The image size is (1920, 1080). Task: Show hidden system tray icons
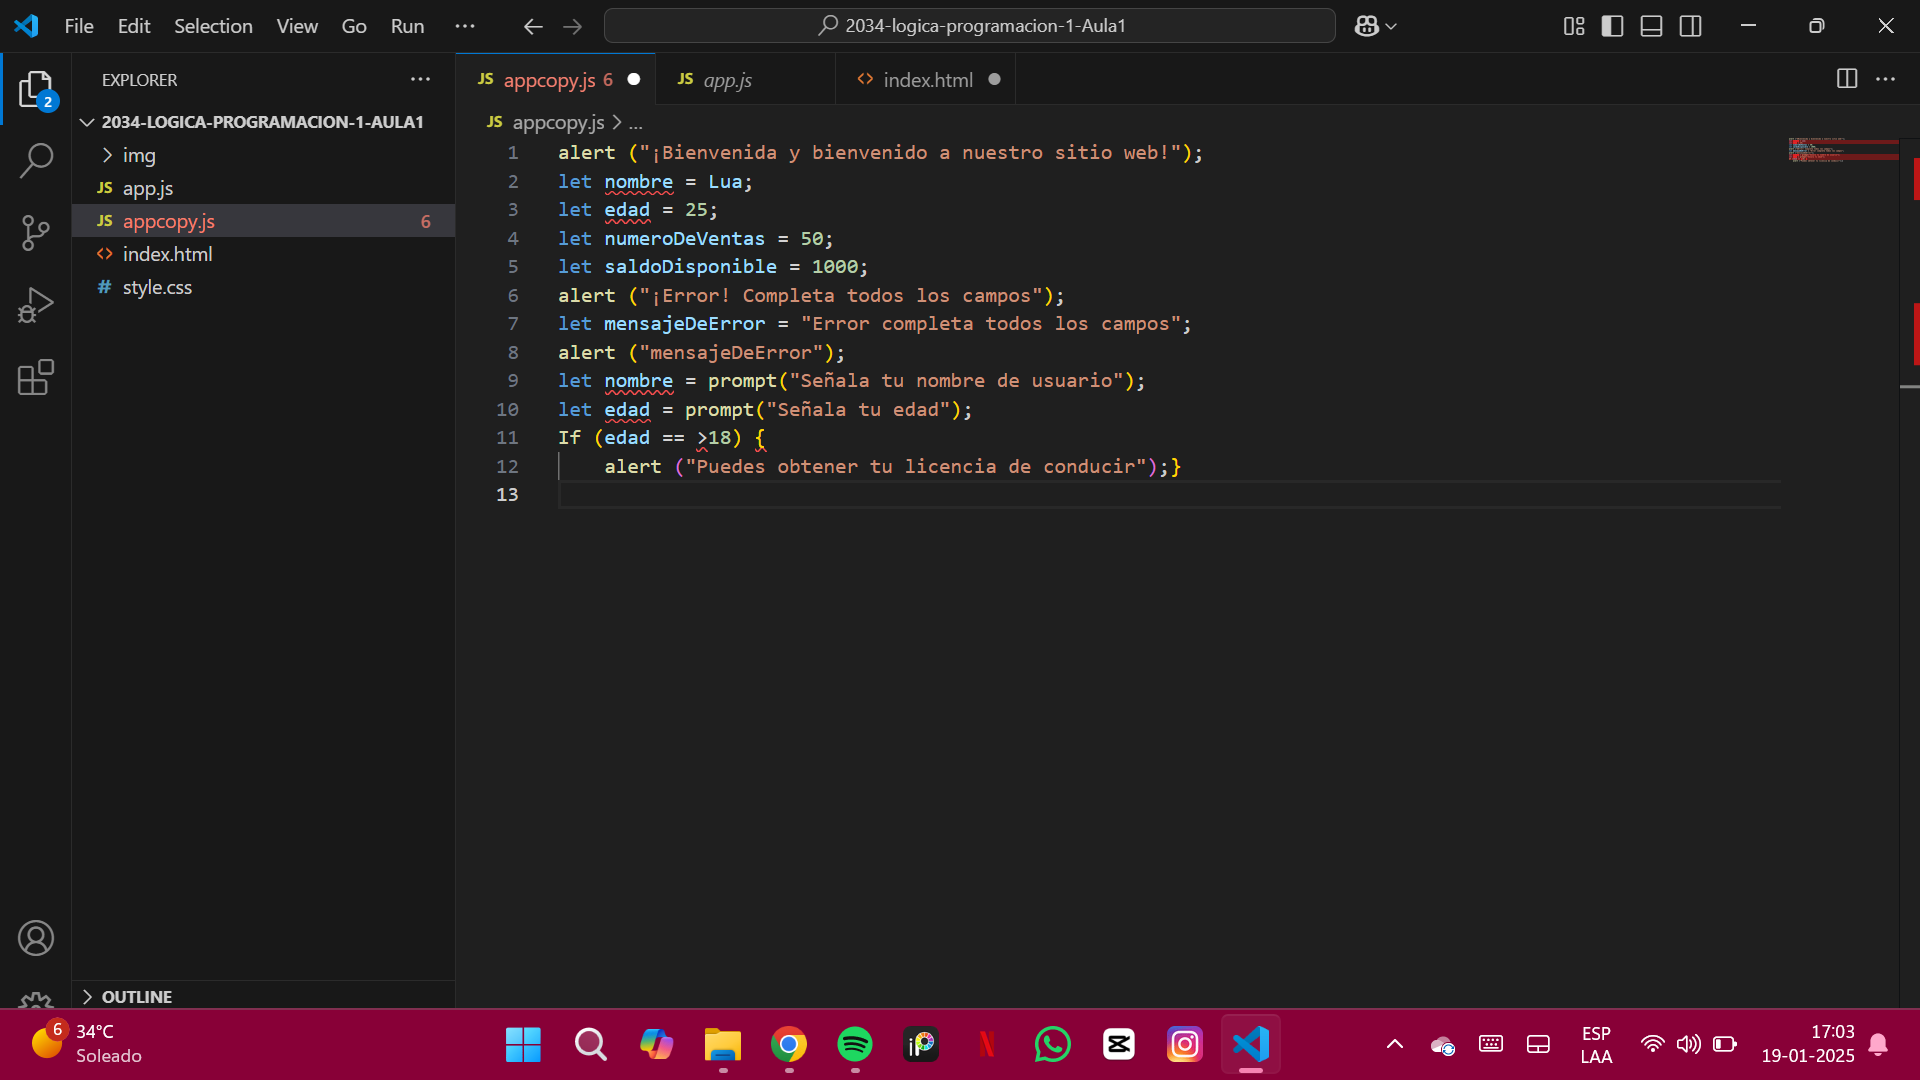[1395, 1045]
